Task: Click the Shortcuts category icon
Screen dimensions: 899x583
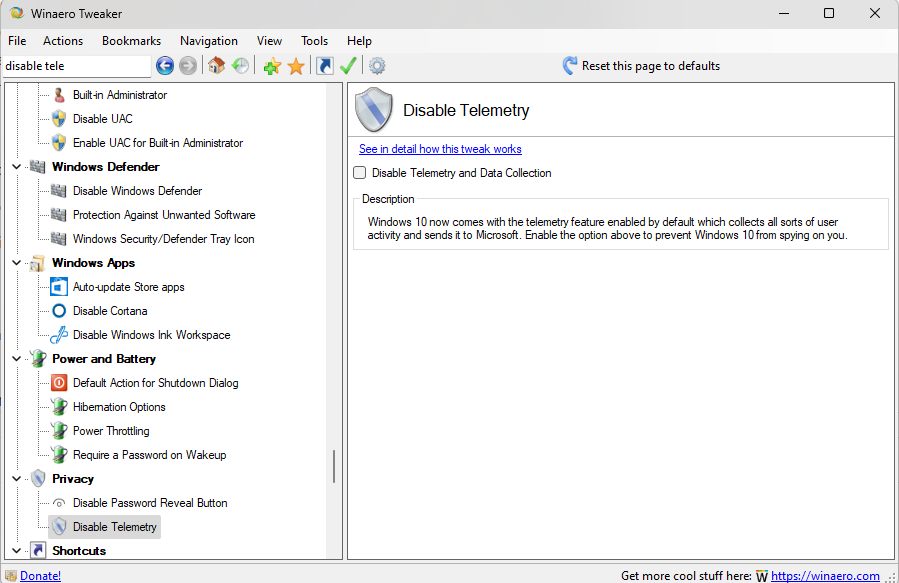Action: [x=38, y=551]
